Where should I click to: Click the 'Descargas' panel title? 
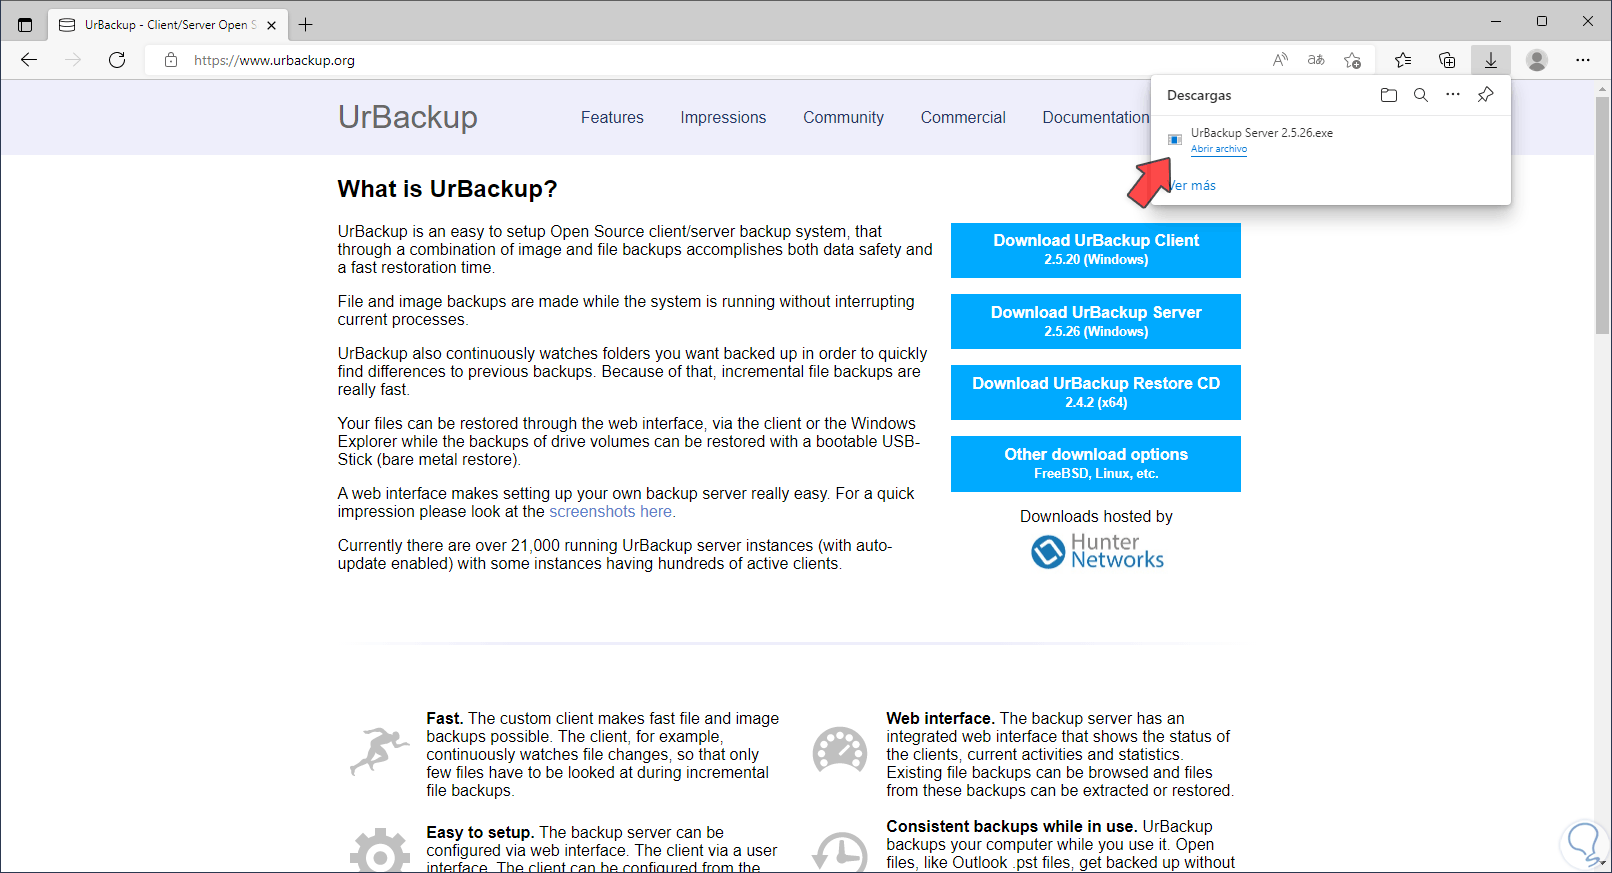tap(1199, 96)
